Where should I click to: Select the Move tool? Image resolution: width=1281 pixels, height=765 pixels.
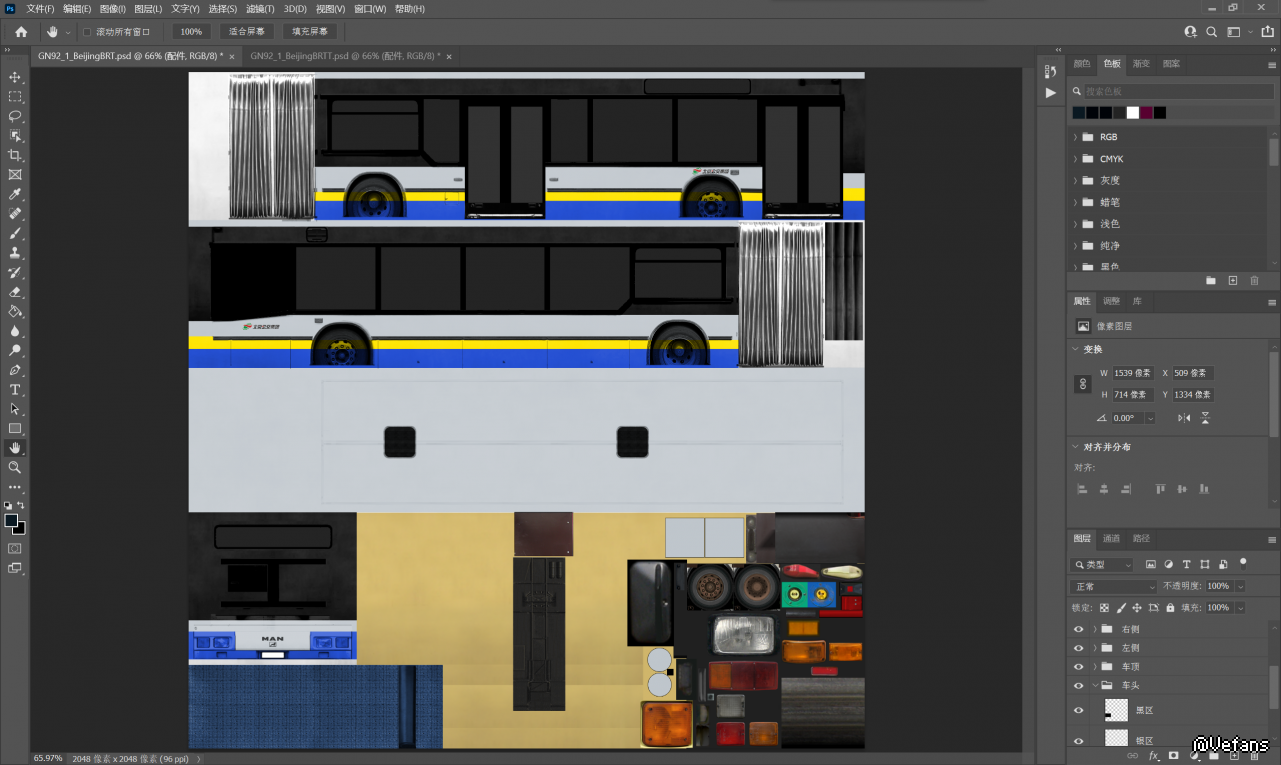point(15,77)
